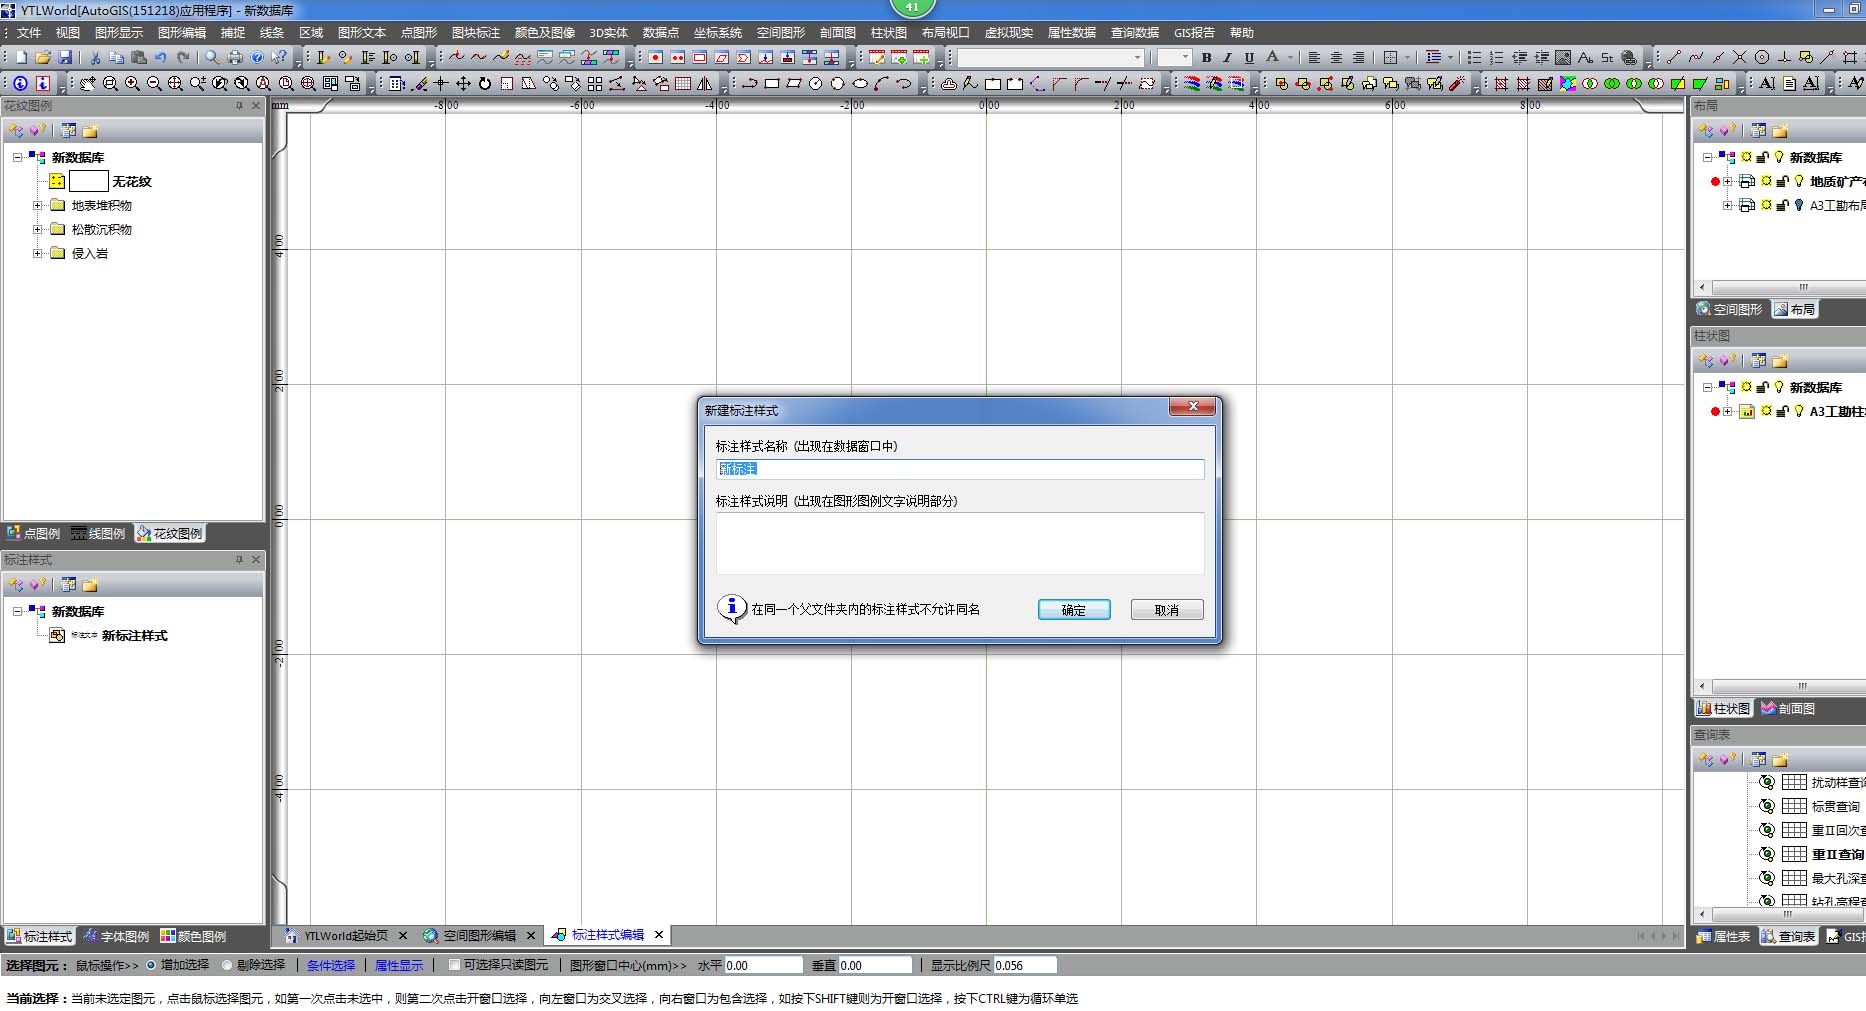Expand the 地质矿产 layout node
The width and height of the screenshot is (1866, 1011).
pyautogui.click(x=1727, y=181)
